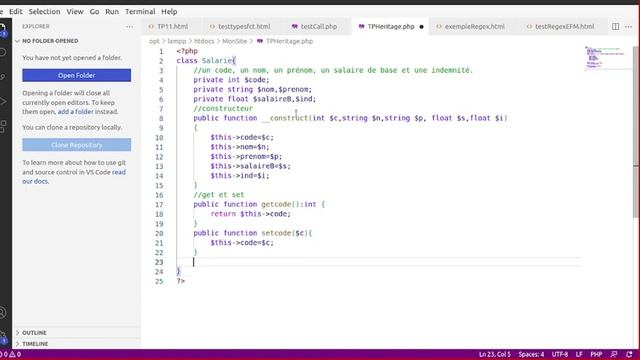Open the Manage gear icon
This screenshot has width=640, height=360.
click(2, 338)
